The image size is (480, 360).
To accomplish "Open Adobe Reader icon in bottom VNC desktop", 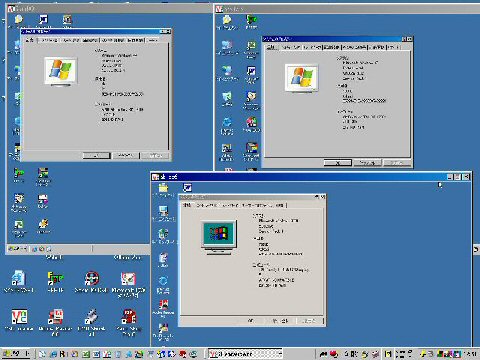I will (163, 304).
